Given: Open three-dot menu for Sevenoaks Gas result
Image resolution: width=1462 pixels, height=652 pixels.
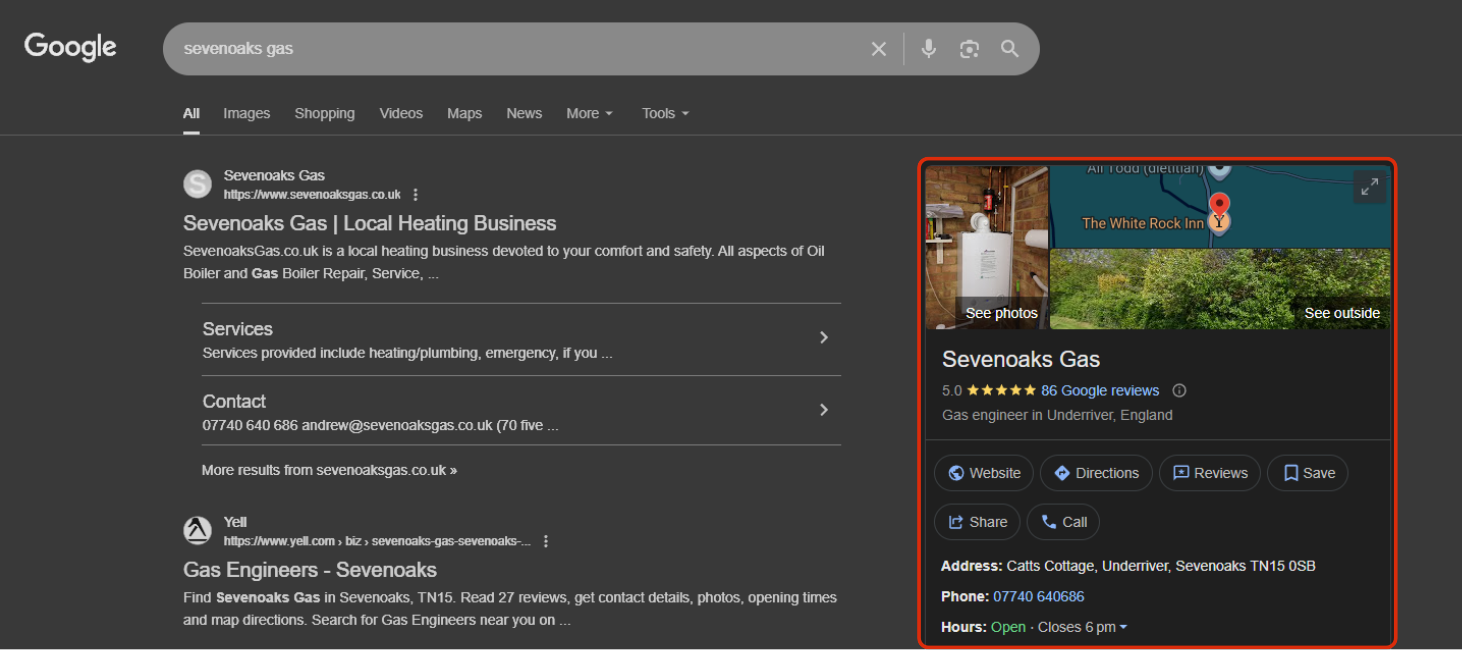Looking at the screenshot, I should click(416, 195).
